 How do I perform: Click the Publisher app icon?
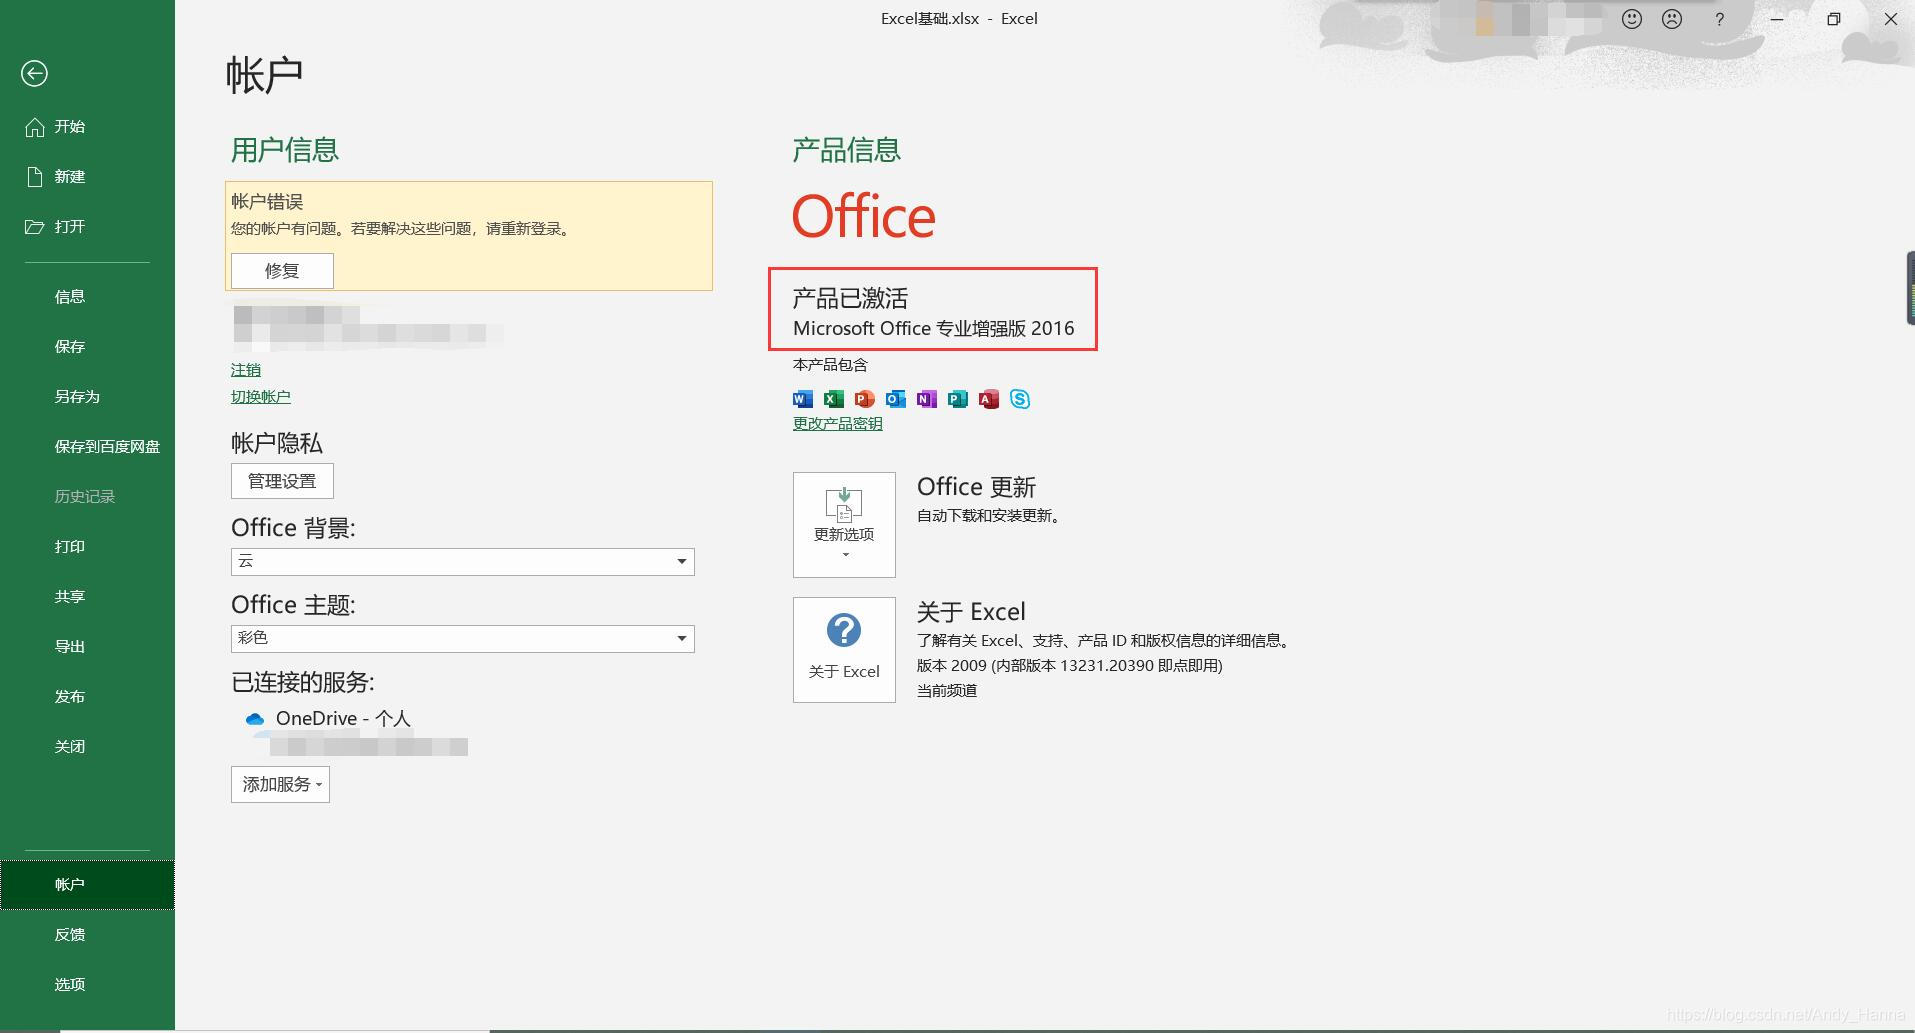958,399
